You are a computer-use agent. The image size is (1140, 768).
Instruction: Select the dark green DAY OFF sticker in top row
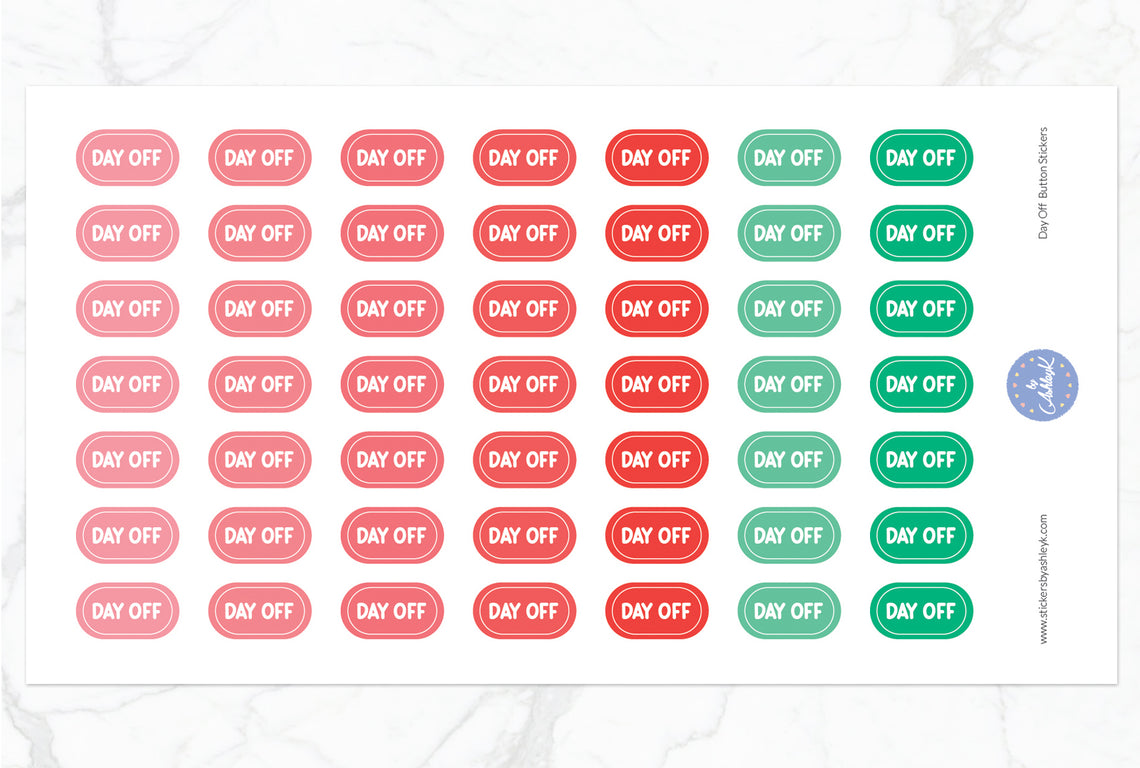(921, 158)
